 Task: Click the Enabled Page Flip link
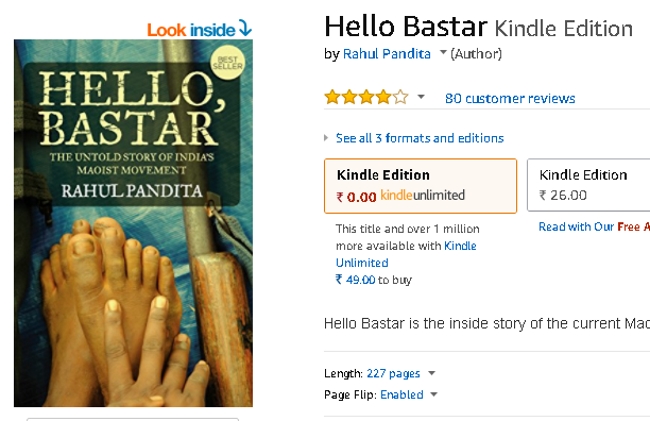point(402,395)
